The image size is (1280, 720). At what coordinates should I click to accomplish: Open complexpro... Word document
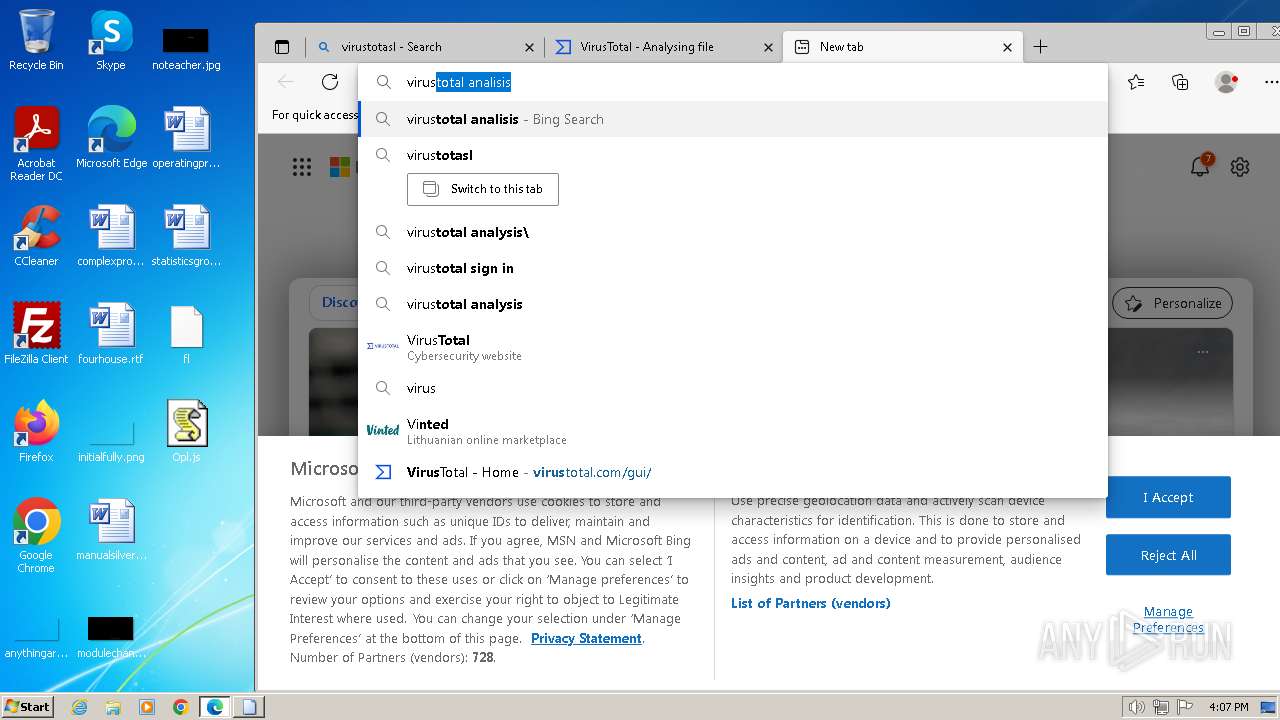coord(111,236)
